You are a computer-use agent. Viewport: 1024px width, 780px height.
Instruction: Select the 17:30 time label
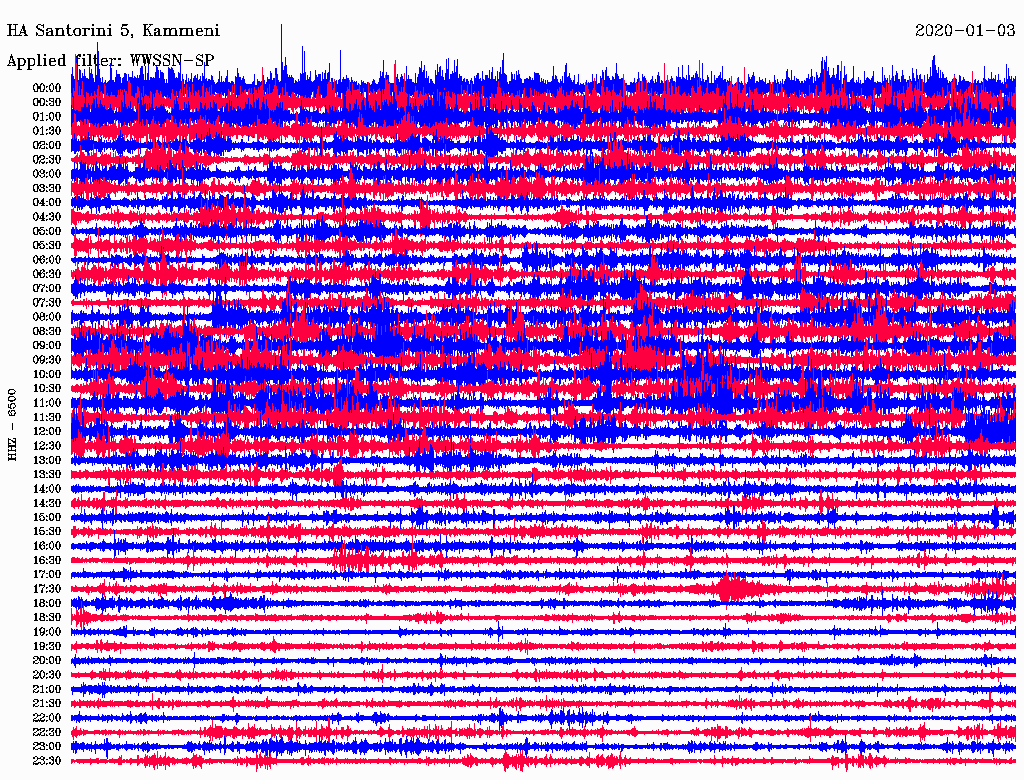[x=47, y=589]
